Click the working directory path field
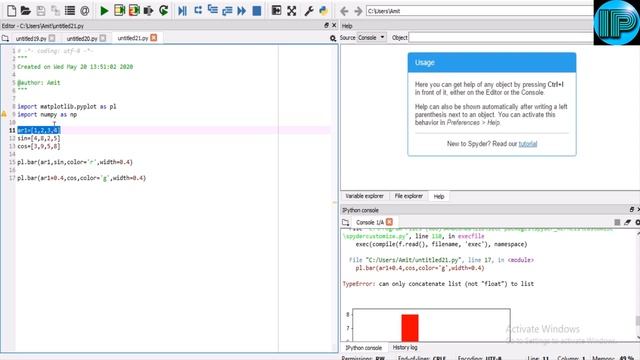 click(480, 11)
